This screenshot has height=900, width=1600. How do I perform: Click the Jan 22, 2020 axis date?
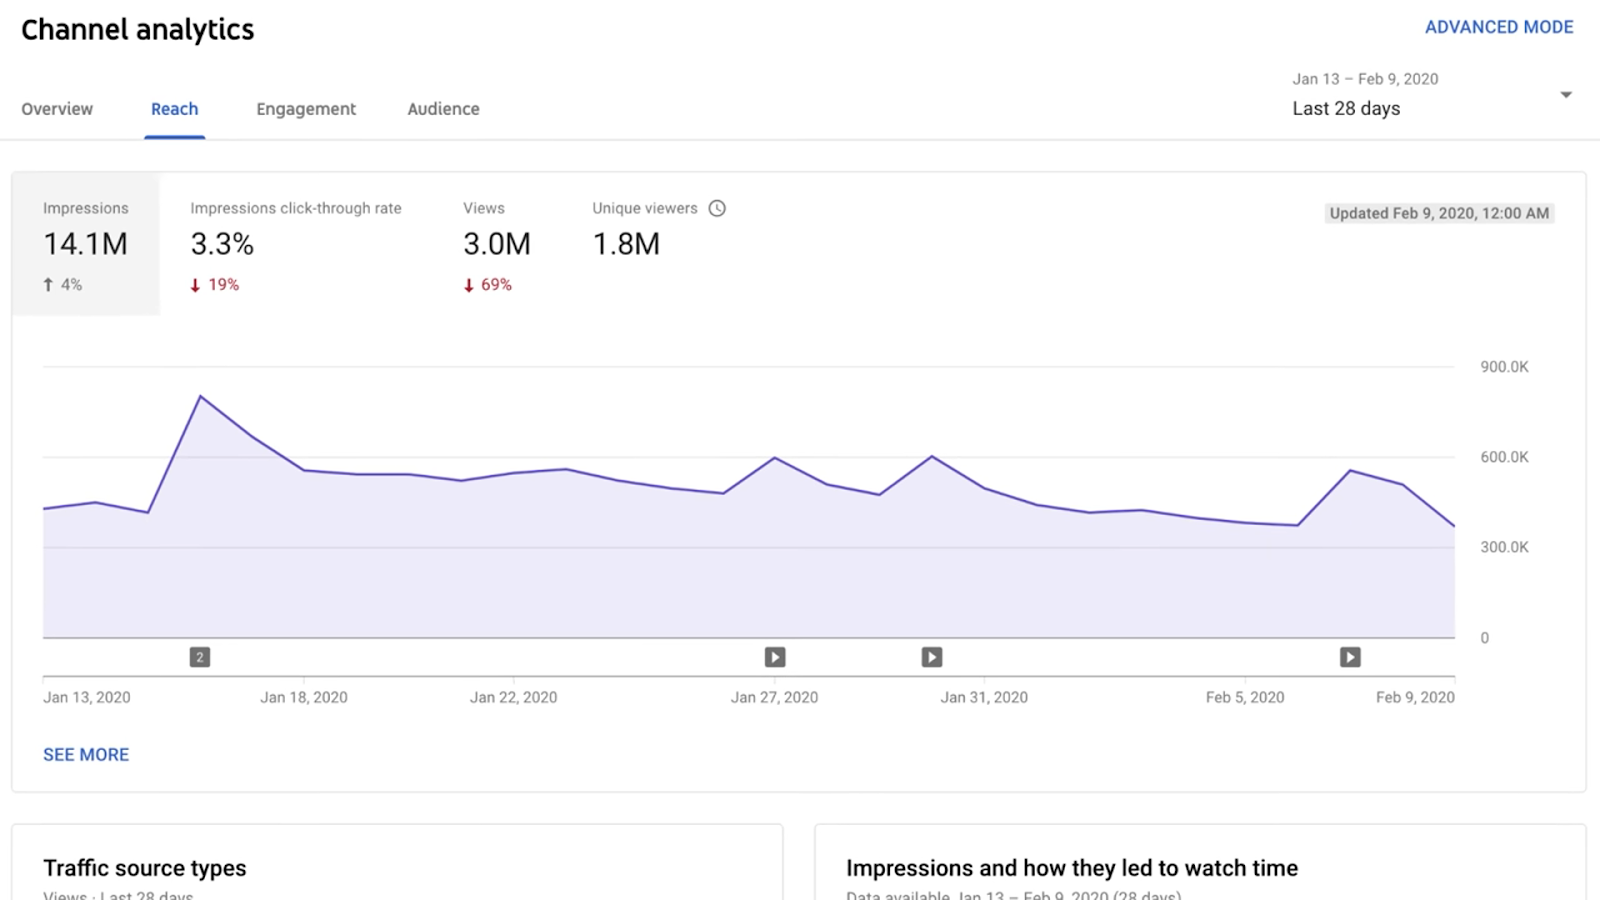click(514, 697)
